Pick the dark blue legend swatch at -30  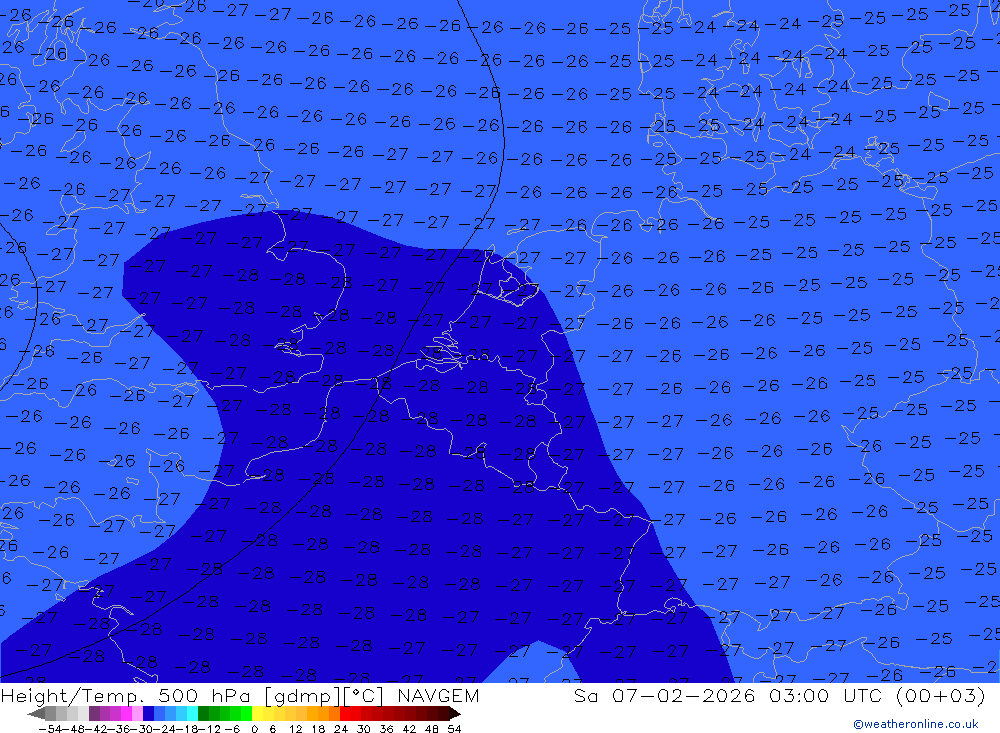point(148,713)
